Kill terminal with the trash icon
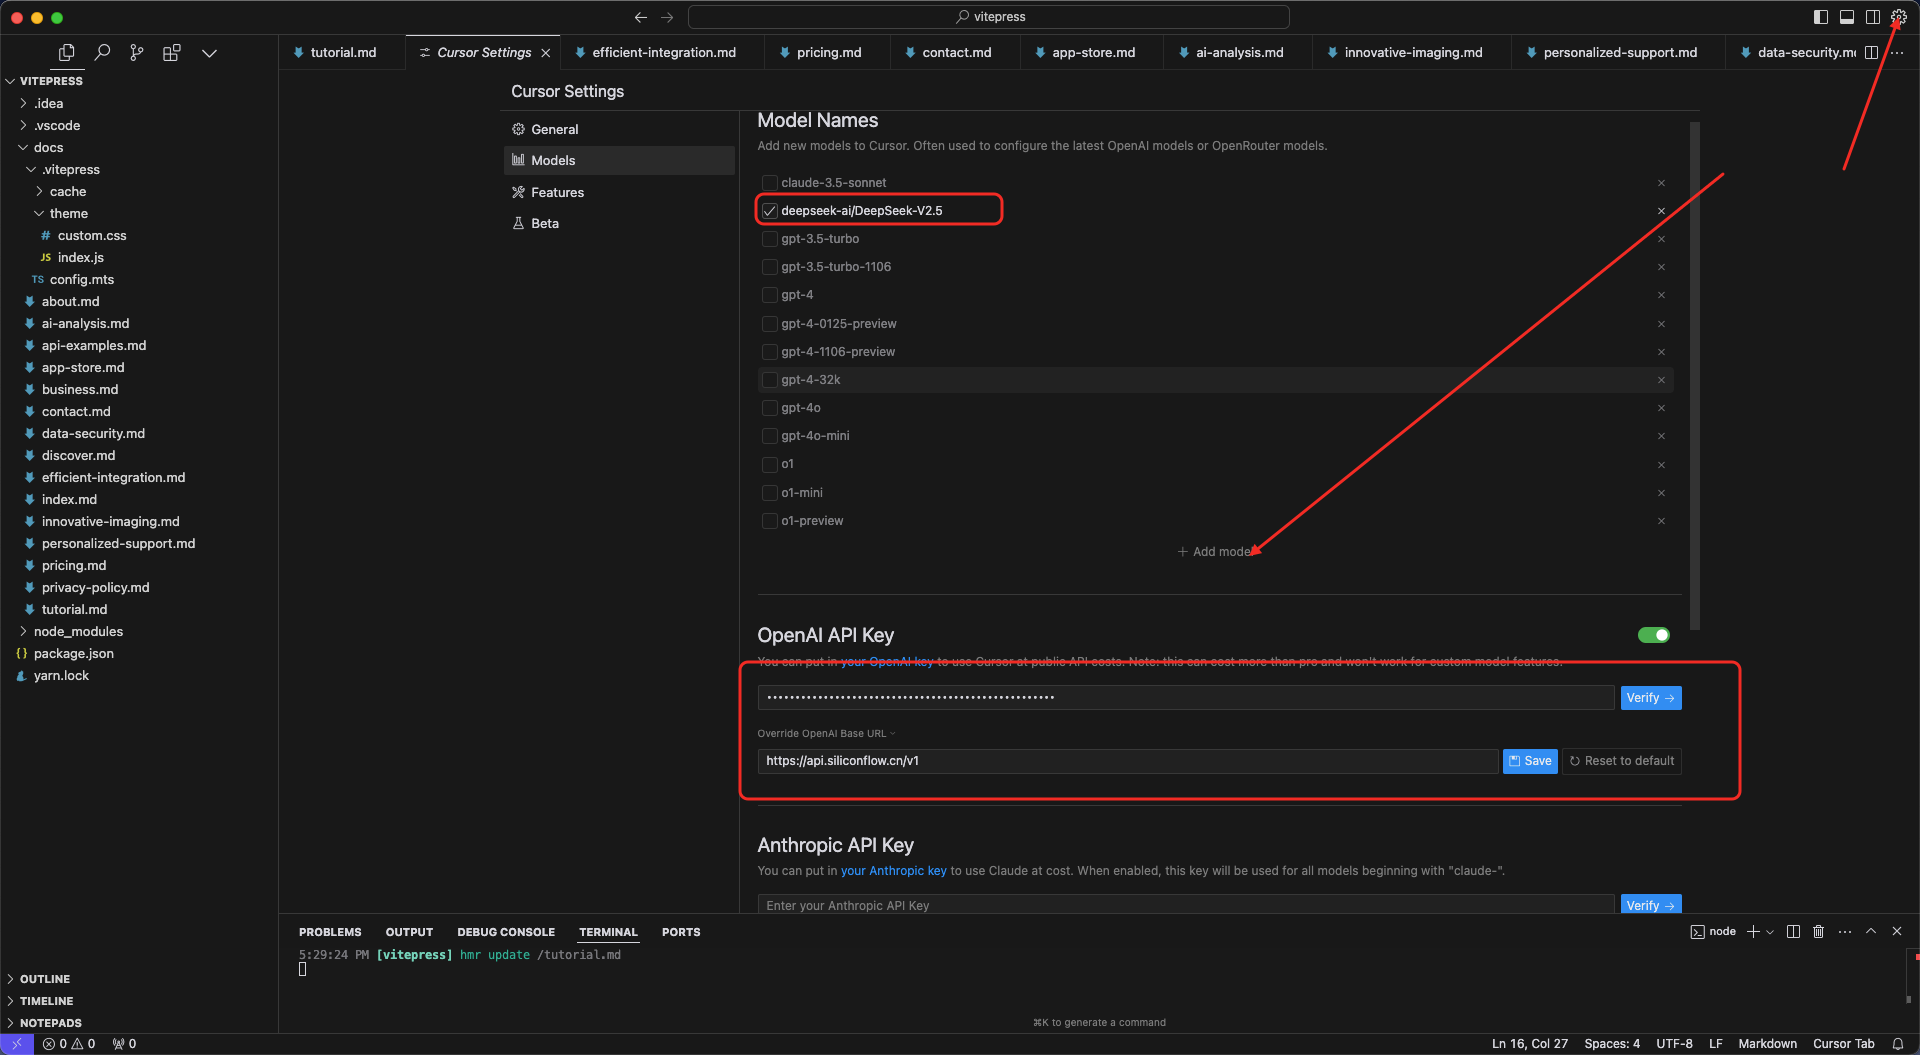The image size is (1920, 1055). coord(1818,931)
